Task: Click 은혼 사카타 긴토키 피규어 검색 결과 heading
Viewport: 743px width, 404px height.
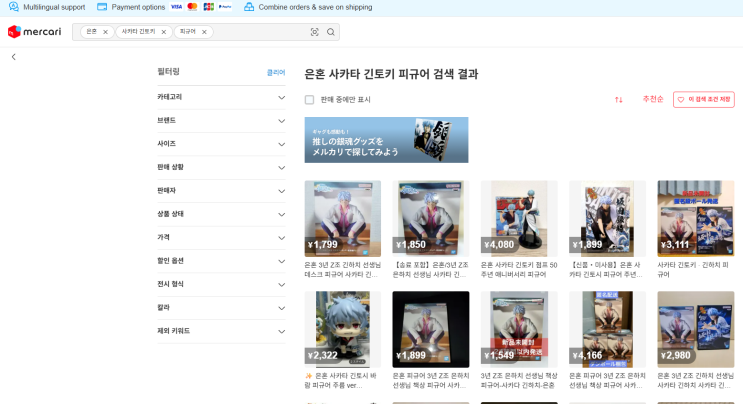Action: coord(391,74)
